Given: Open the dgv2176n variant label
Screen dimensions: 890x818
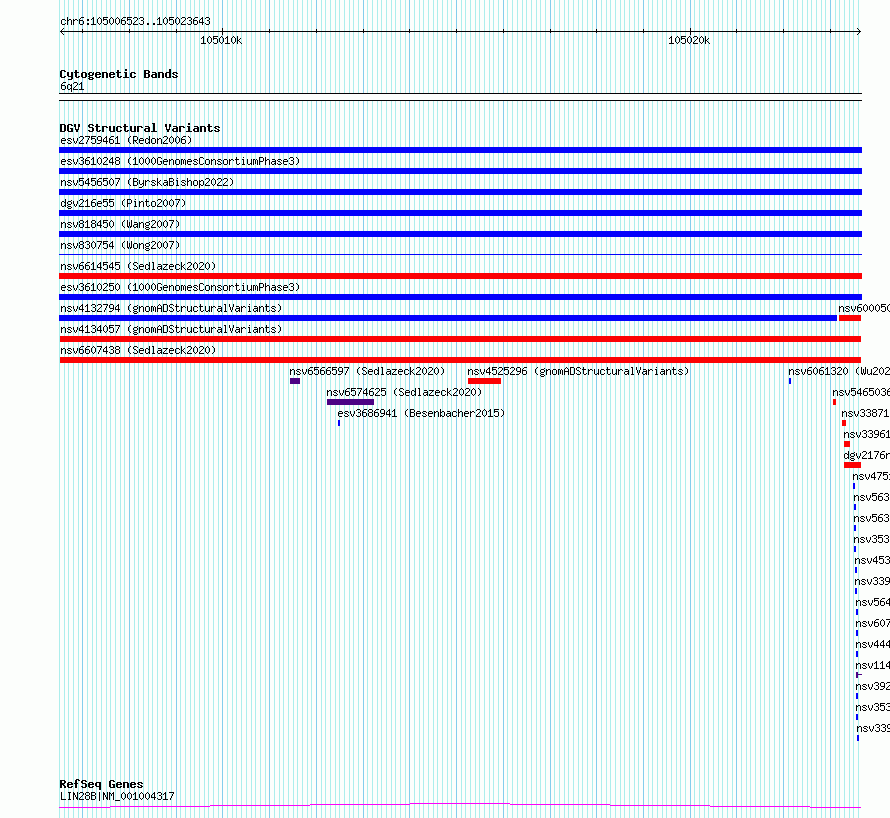Looking at the screenshot, I should (x=867, y=455).
